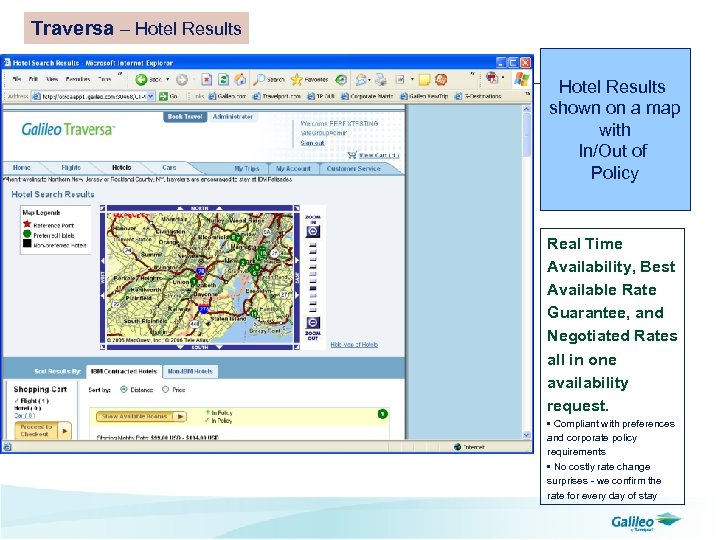Switch to the Cars tab

tap(169, 168)
